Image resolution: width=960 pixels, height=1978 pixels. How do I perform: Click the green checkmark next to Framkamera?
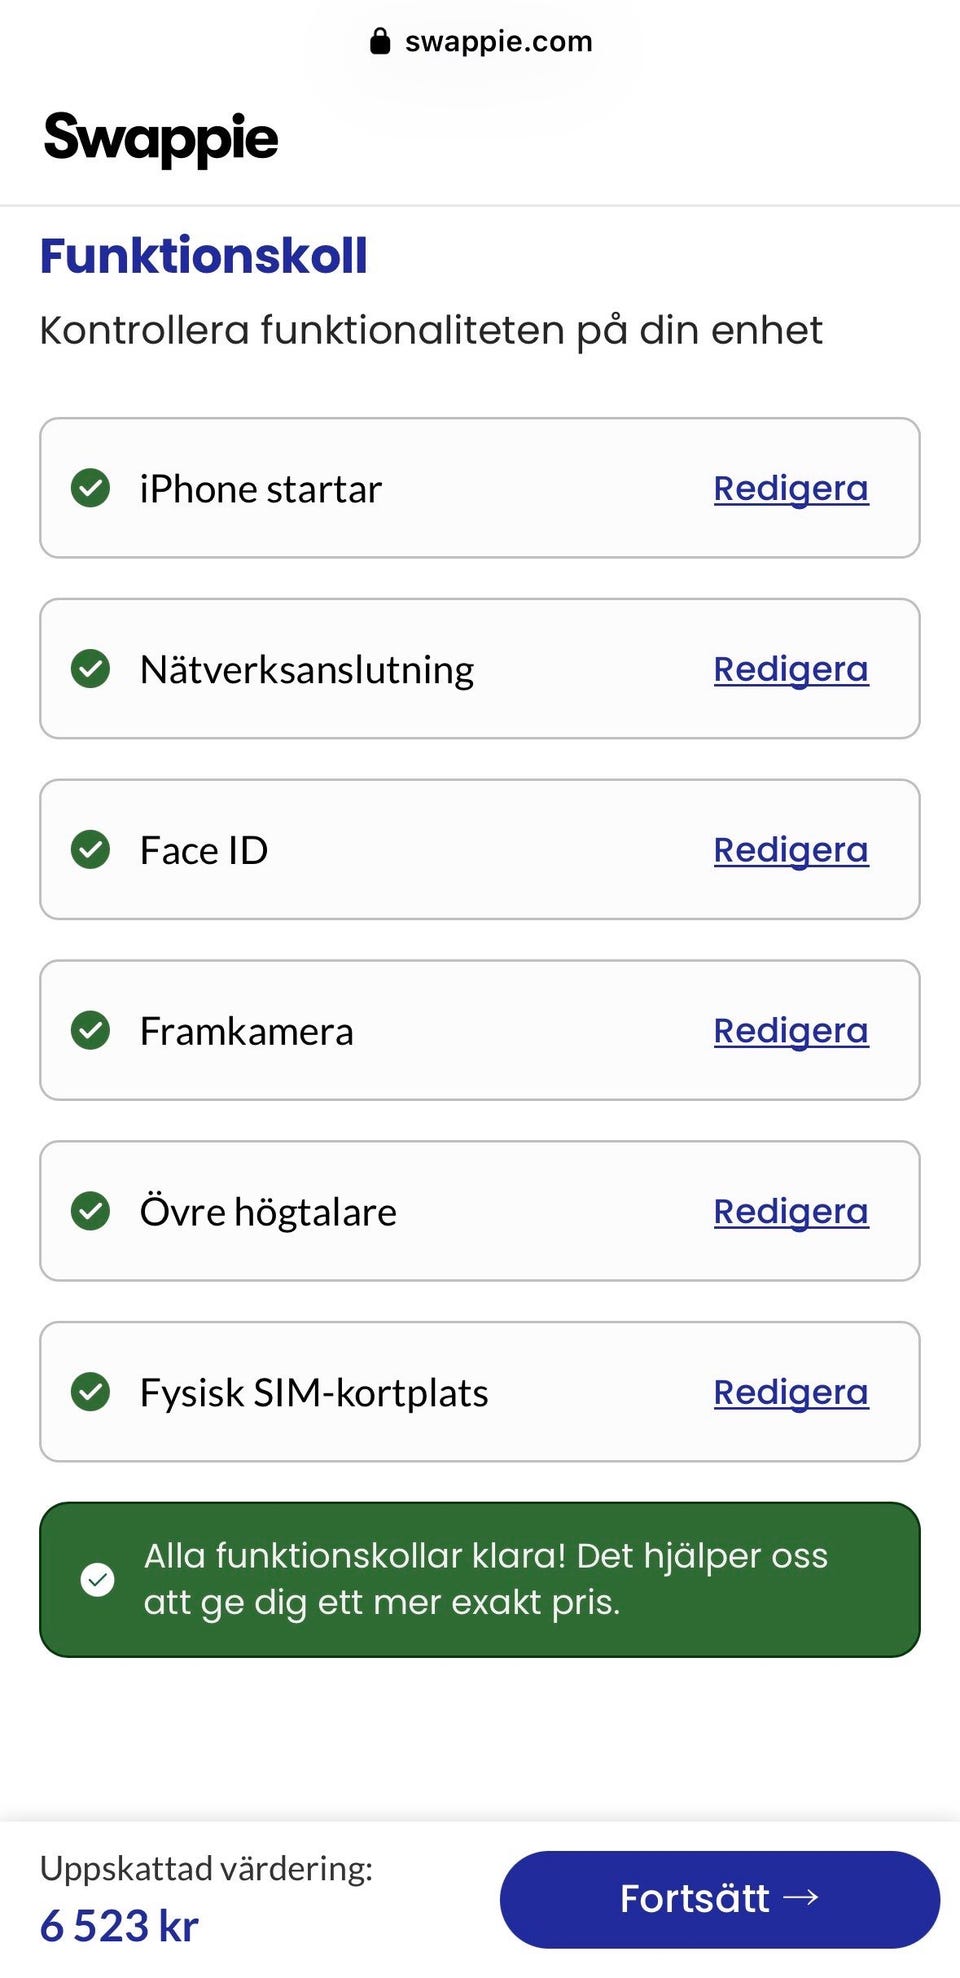[x=90, y=1030]
